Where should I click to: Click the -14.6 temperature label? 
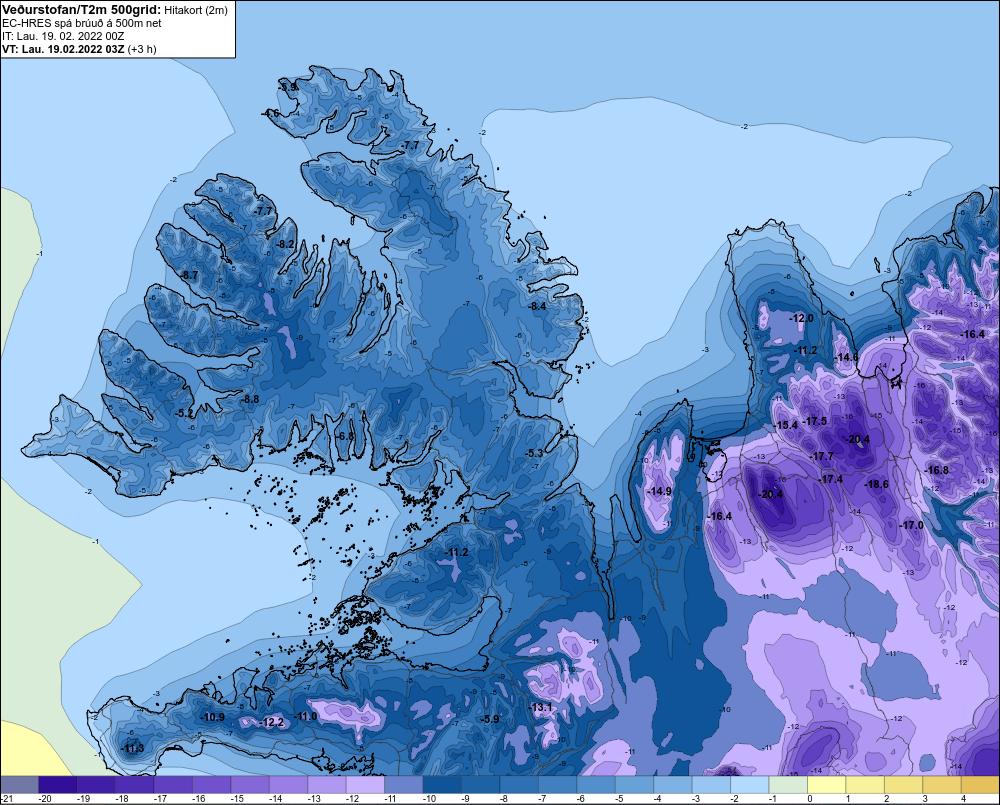point(846,357)
